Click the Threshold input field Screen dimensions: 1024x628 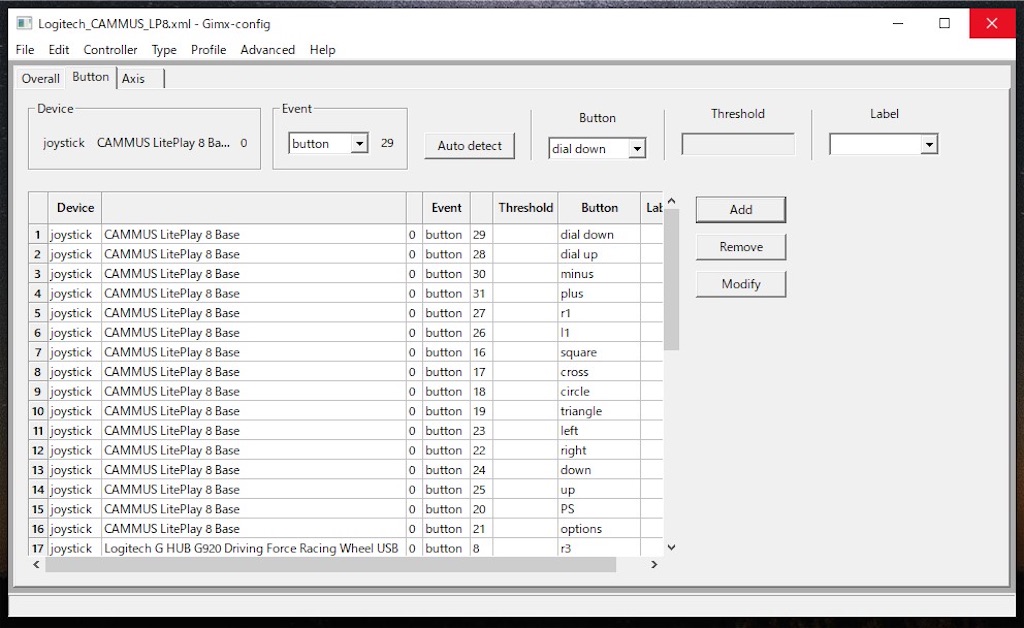click(738, 144)
